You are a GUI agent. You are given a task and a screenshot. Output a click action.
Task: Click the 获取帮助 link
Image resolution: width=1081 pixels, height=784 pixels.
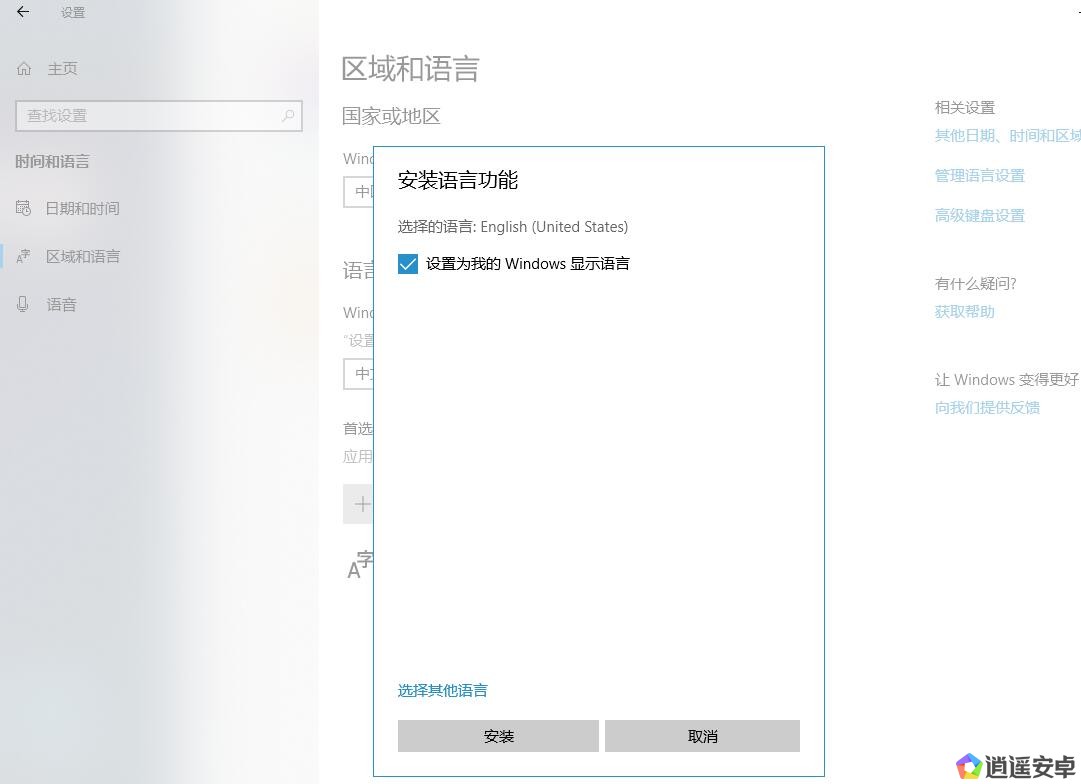964,312
